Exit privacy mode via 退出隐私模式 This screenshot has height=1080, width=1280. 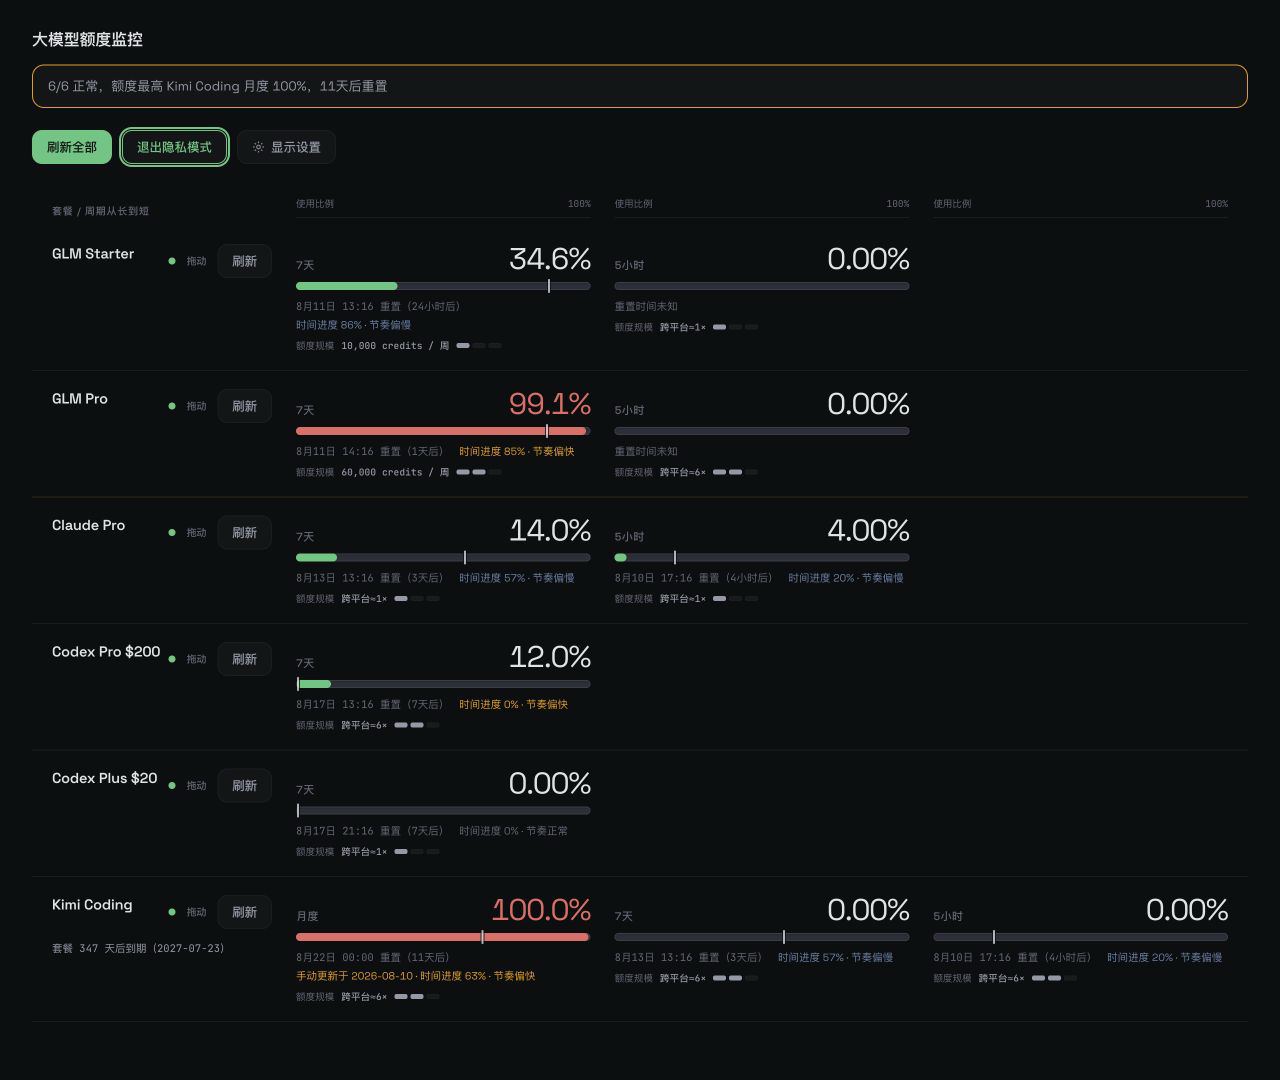point(174,147)
